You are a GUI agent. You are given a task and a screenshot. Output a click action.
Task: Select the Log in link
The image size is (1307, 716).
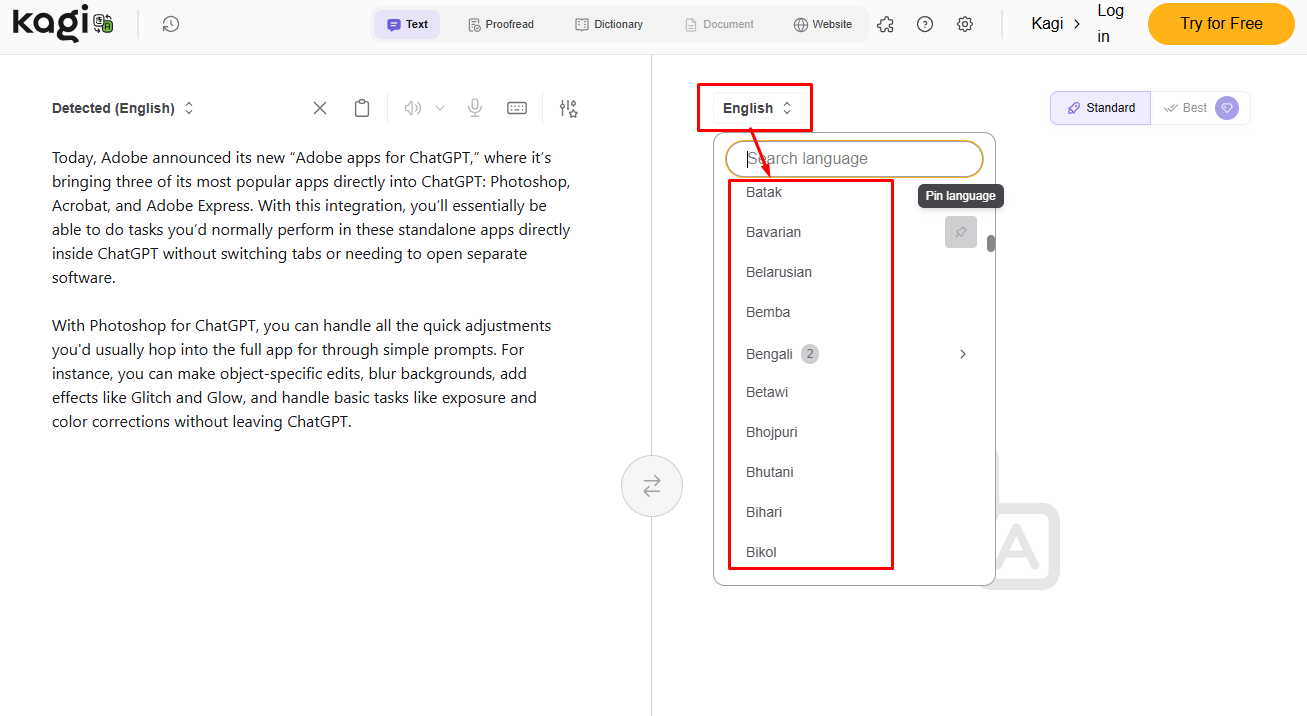[x=1109, y=23]
